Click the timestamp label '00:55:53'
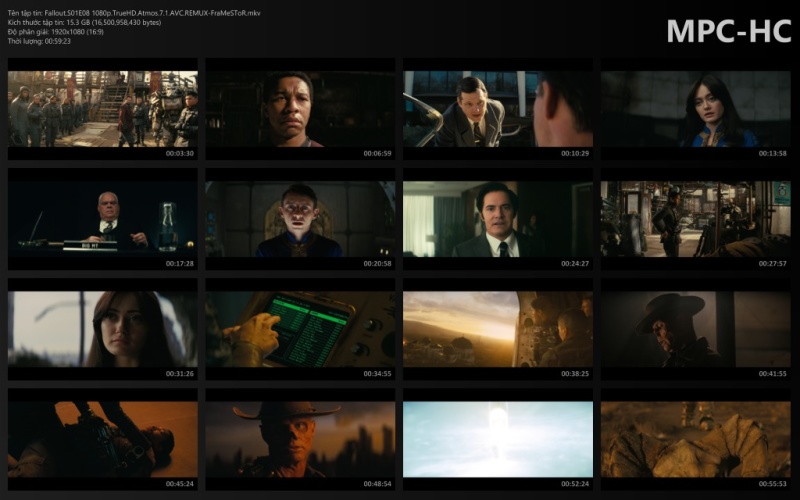Image resolution: width=800 pixels, height=500 pixels. (772, 484)
